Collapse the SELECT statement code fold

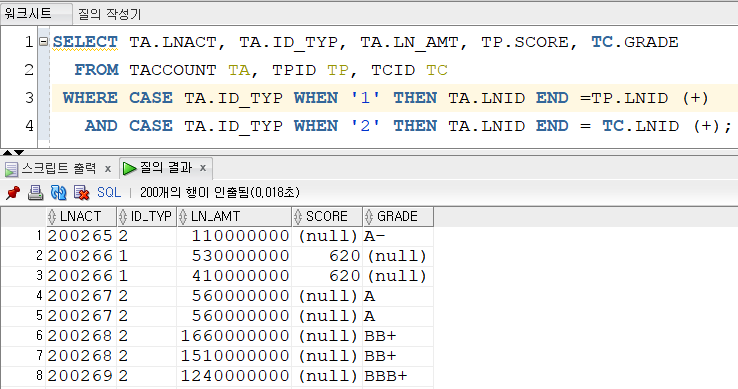[x=43, y=41]
